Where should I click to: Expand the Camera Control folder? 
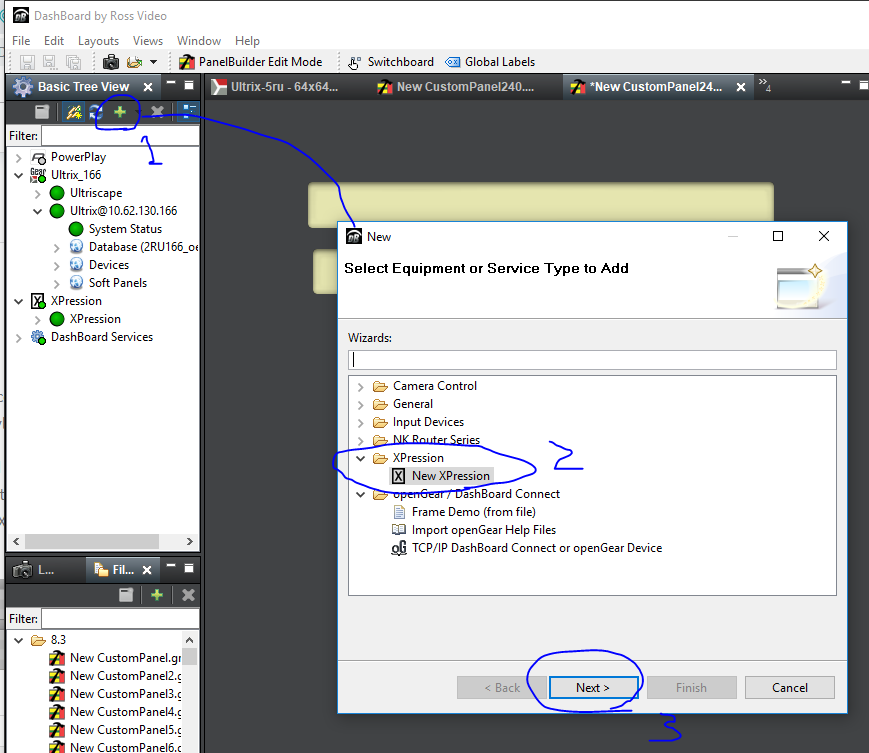click(x=361, y=386)
